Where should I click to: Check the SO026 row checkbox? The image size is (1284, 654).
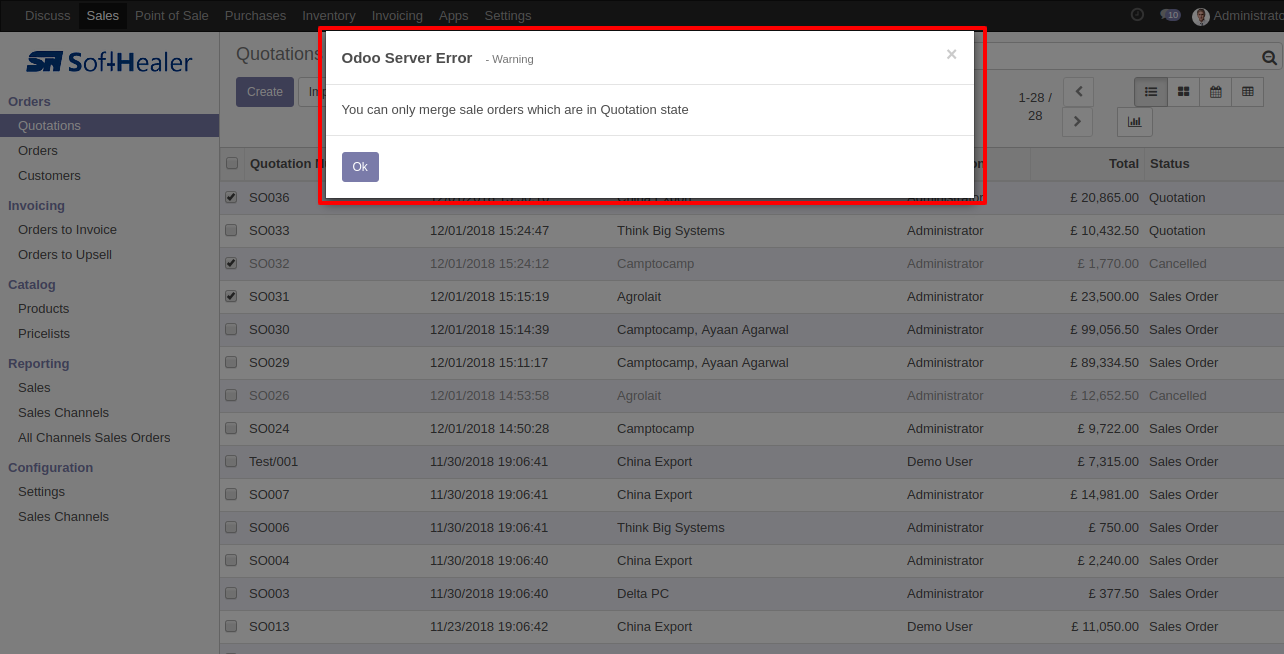[x=231, y=395]
